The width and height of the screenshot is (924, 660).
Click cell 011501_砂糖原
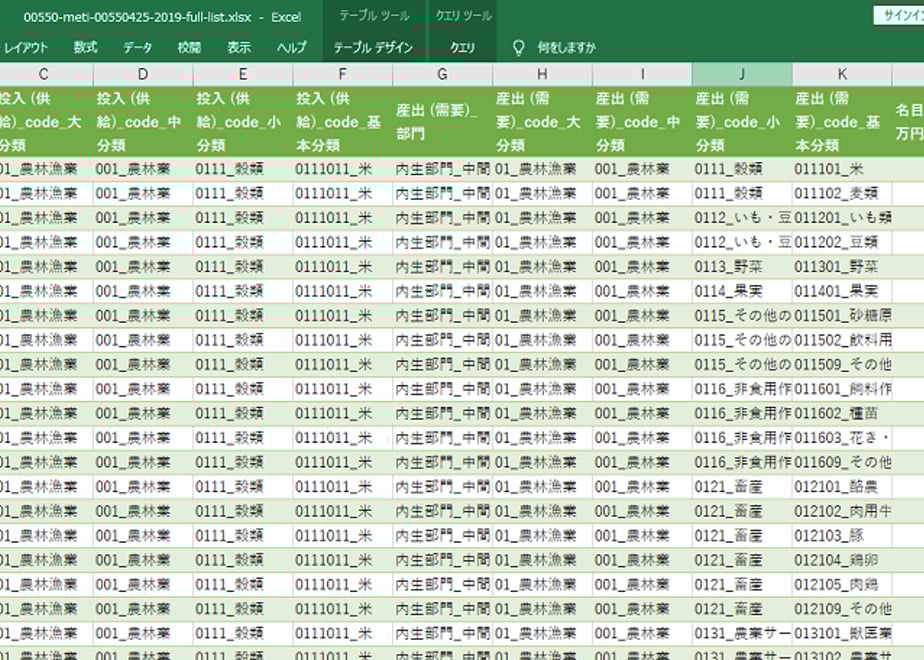tap(842, 316)
